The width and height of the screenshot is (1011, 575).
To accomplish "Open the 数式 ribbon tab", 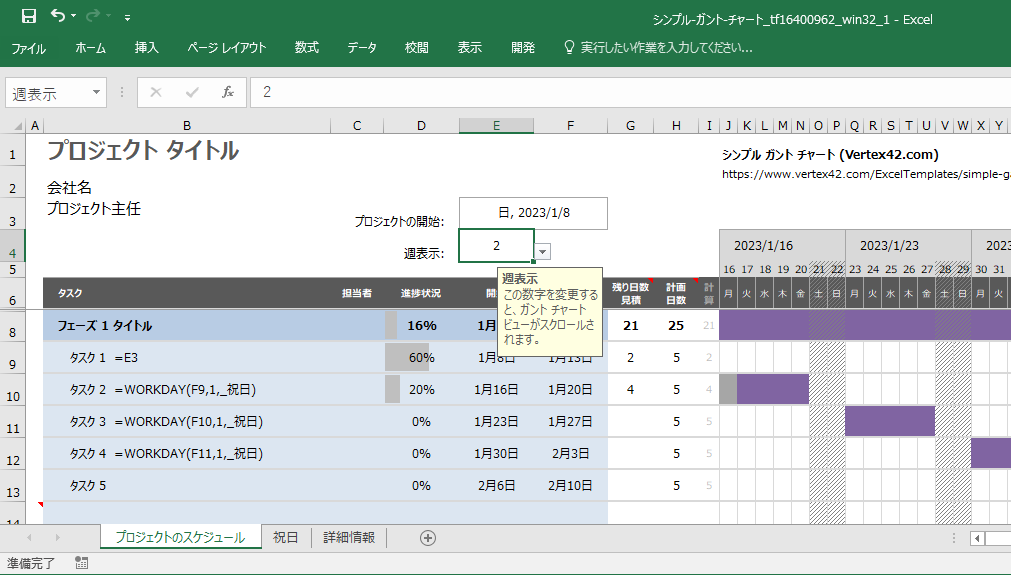I will pyautogui.click(x=307, y=48).
